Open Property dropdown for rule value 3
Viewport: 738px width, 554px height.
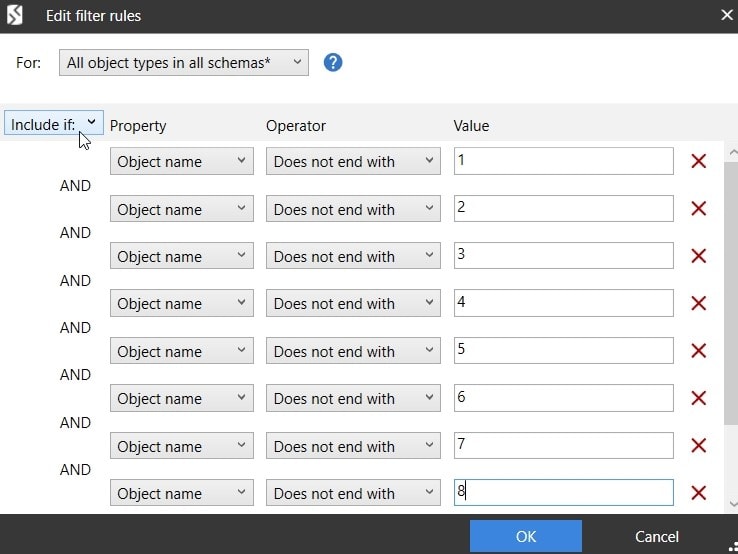click(182, 256)
